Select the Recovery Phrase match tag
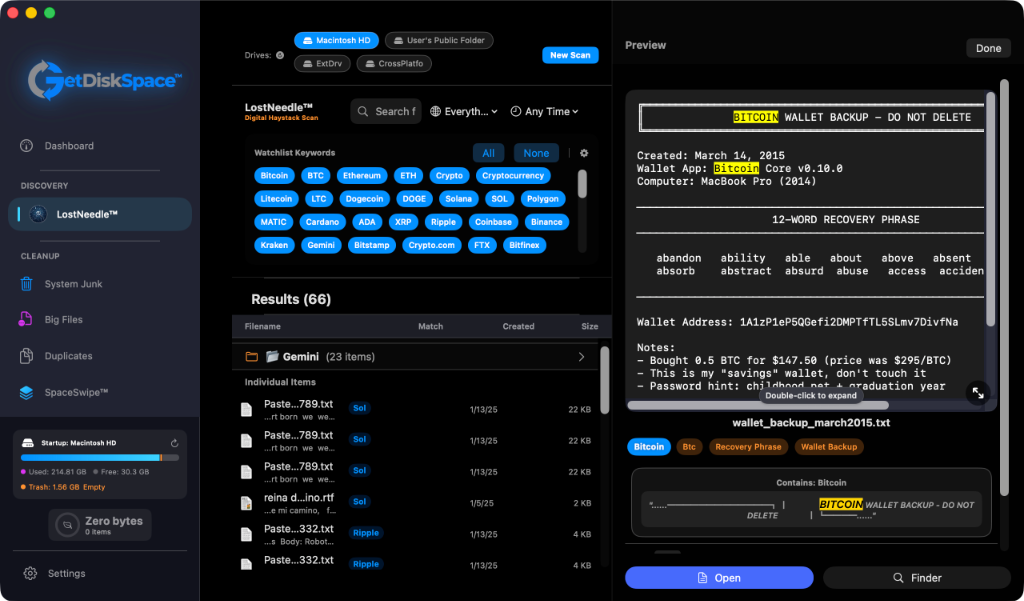The height and width of the screenshot is (601, 1024). click(748, 447)
